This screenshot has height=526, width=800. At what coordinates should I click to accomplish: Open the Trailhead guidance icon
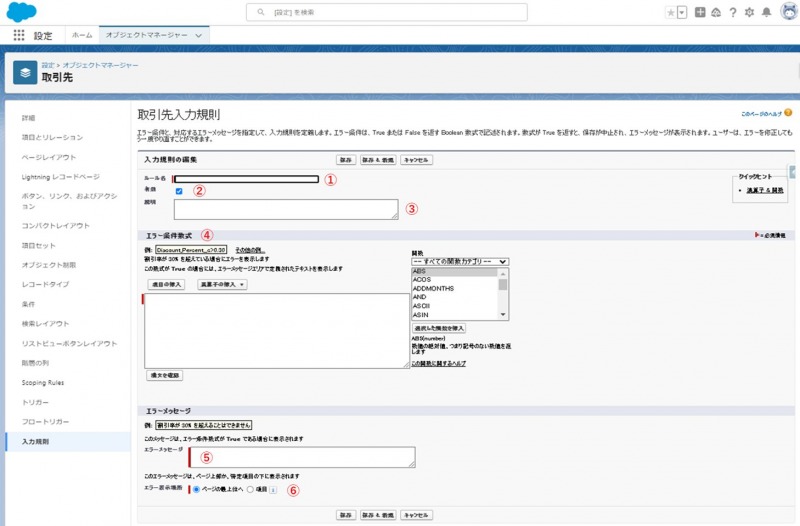[716, 12]
